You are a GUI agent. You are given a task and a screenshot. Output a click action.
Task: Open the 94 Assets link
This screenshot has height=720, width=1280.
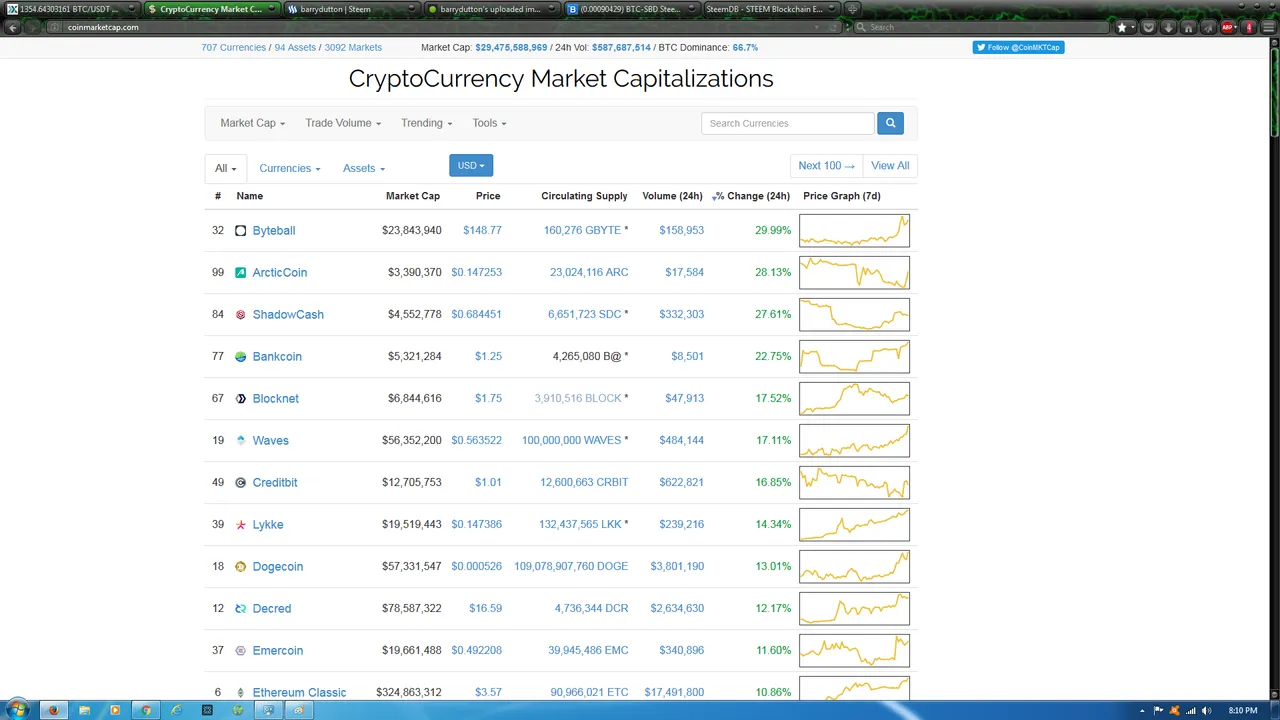coord(295,47)
